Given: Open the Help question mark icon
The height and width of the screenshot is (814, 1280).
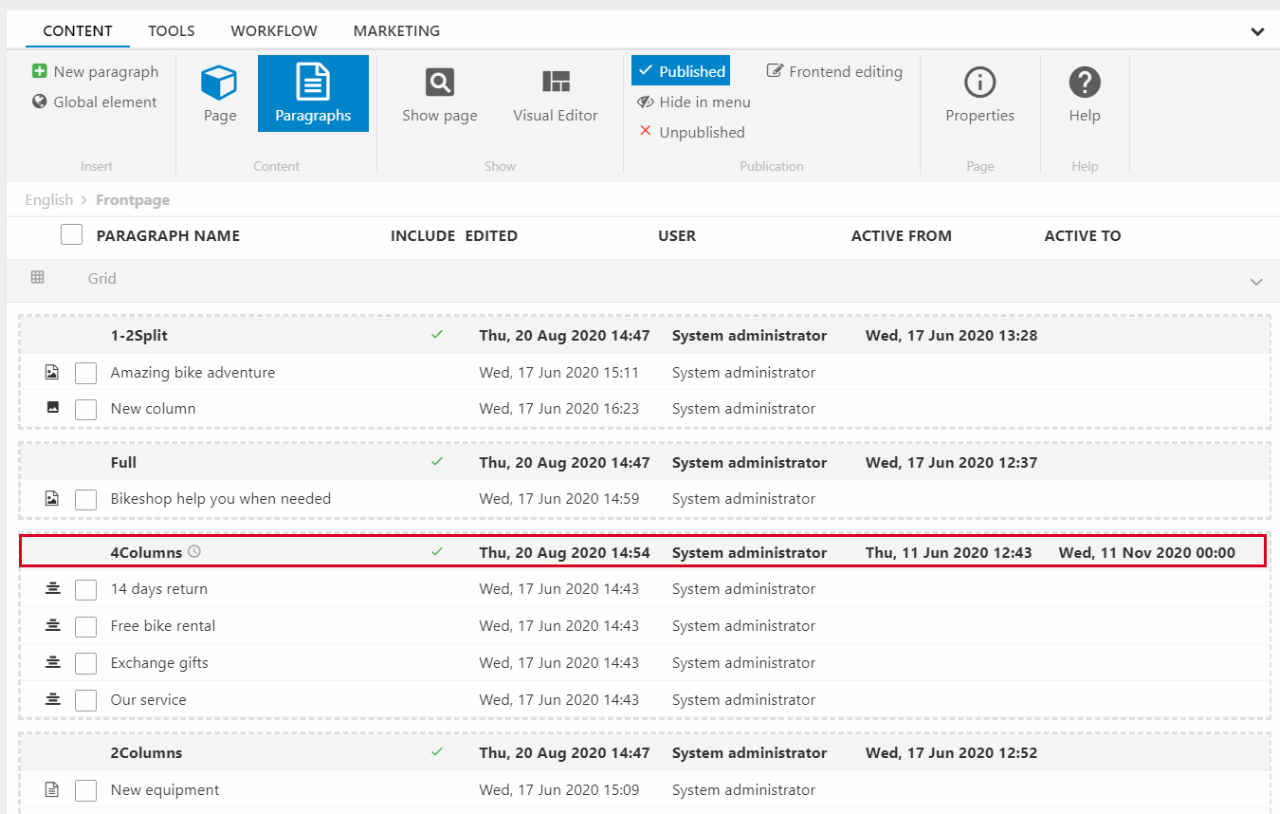Looking at the screenshot, I should tap(1084, 83).
